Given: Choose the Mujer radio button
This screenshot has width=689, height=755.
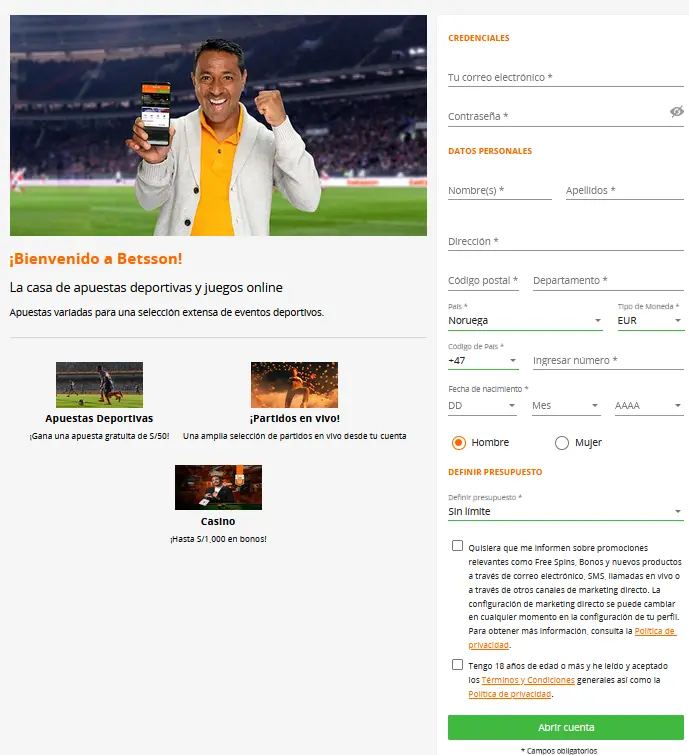Looking at the screenshot, I should coord(562,443).
